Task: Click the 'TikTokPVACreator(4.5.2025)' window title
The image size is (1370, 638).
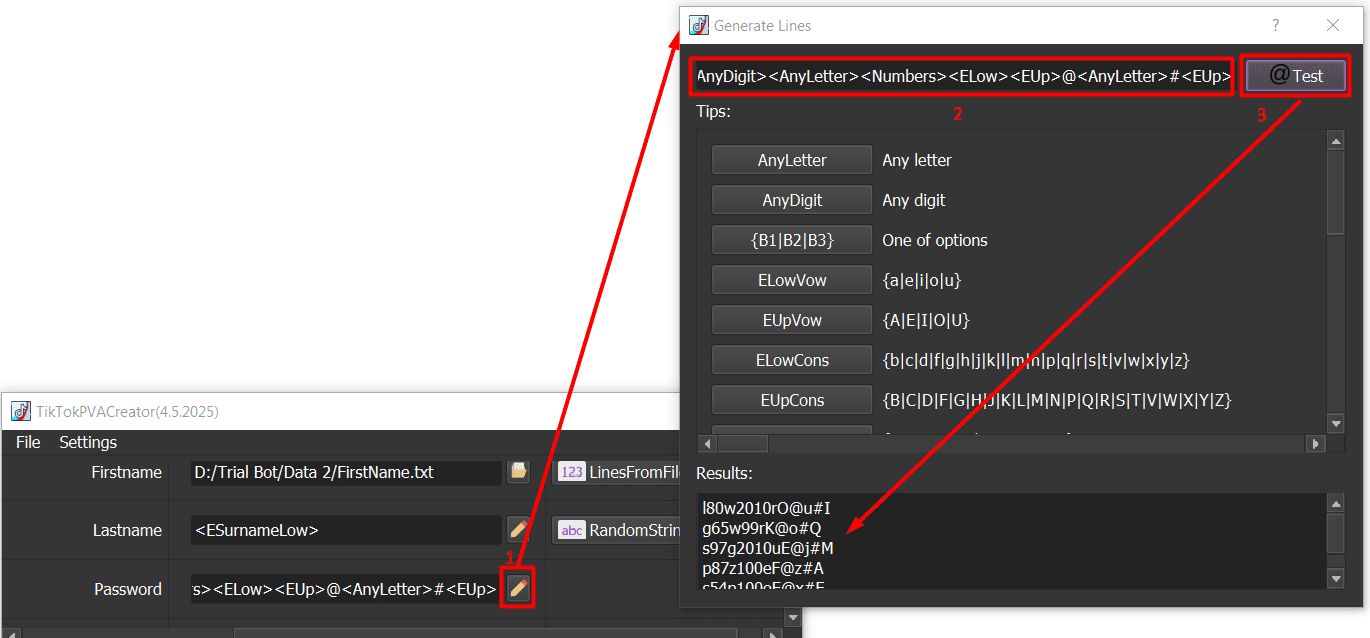Action: pos(128,411)
